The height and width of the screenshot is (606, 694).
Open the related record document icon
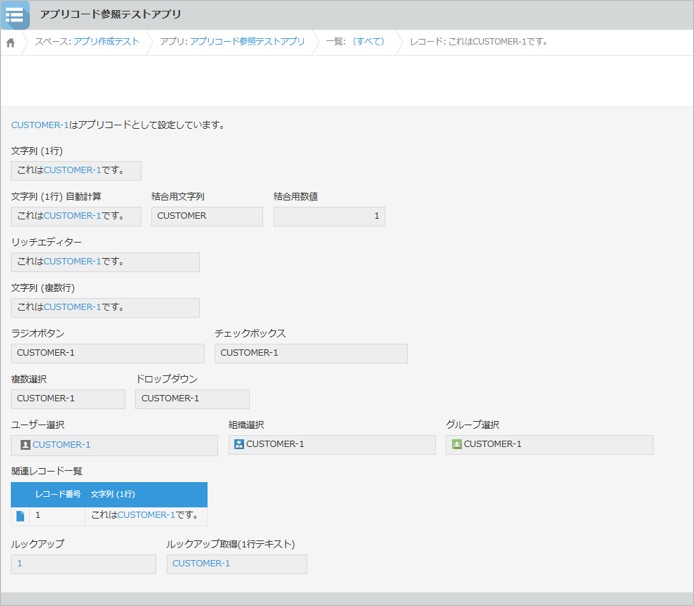(x=20, y=516)
